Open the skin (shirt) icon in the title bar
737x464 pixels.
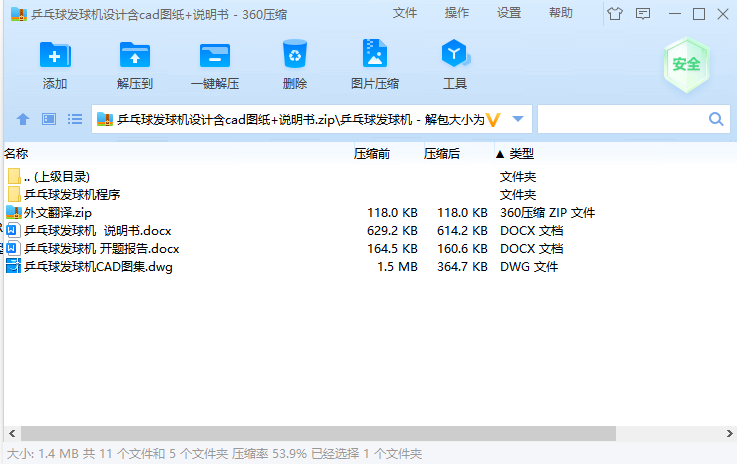615,14
